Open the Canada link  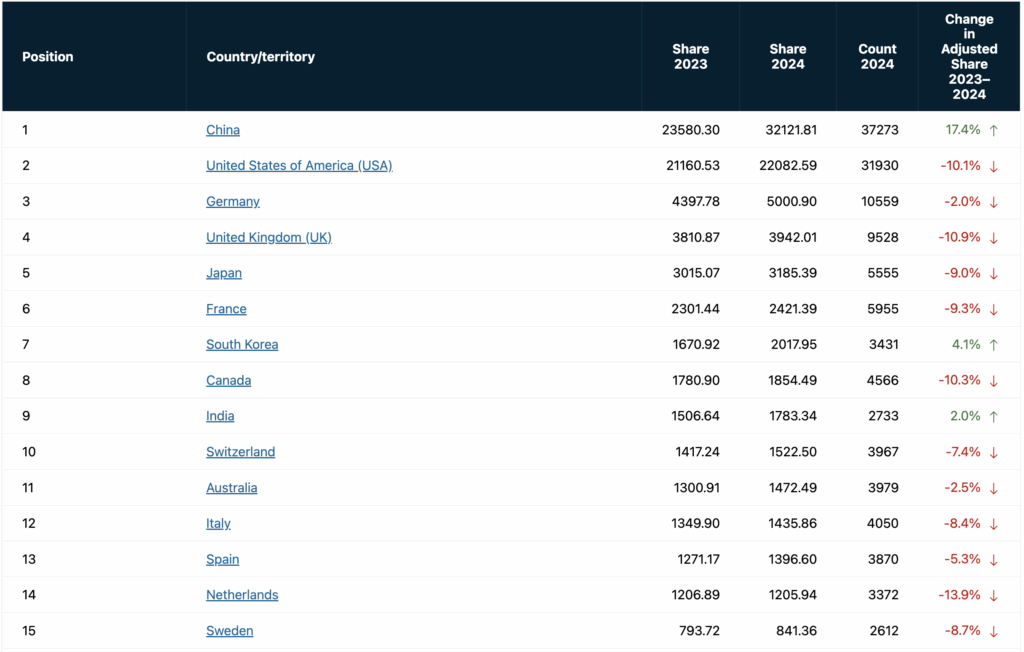(228, 381)
